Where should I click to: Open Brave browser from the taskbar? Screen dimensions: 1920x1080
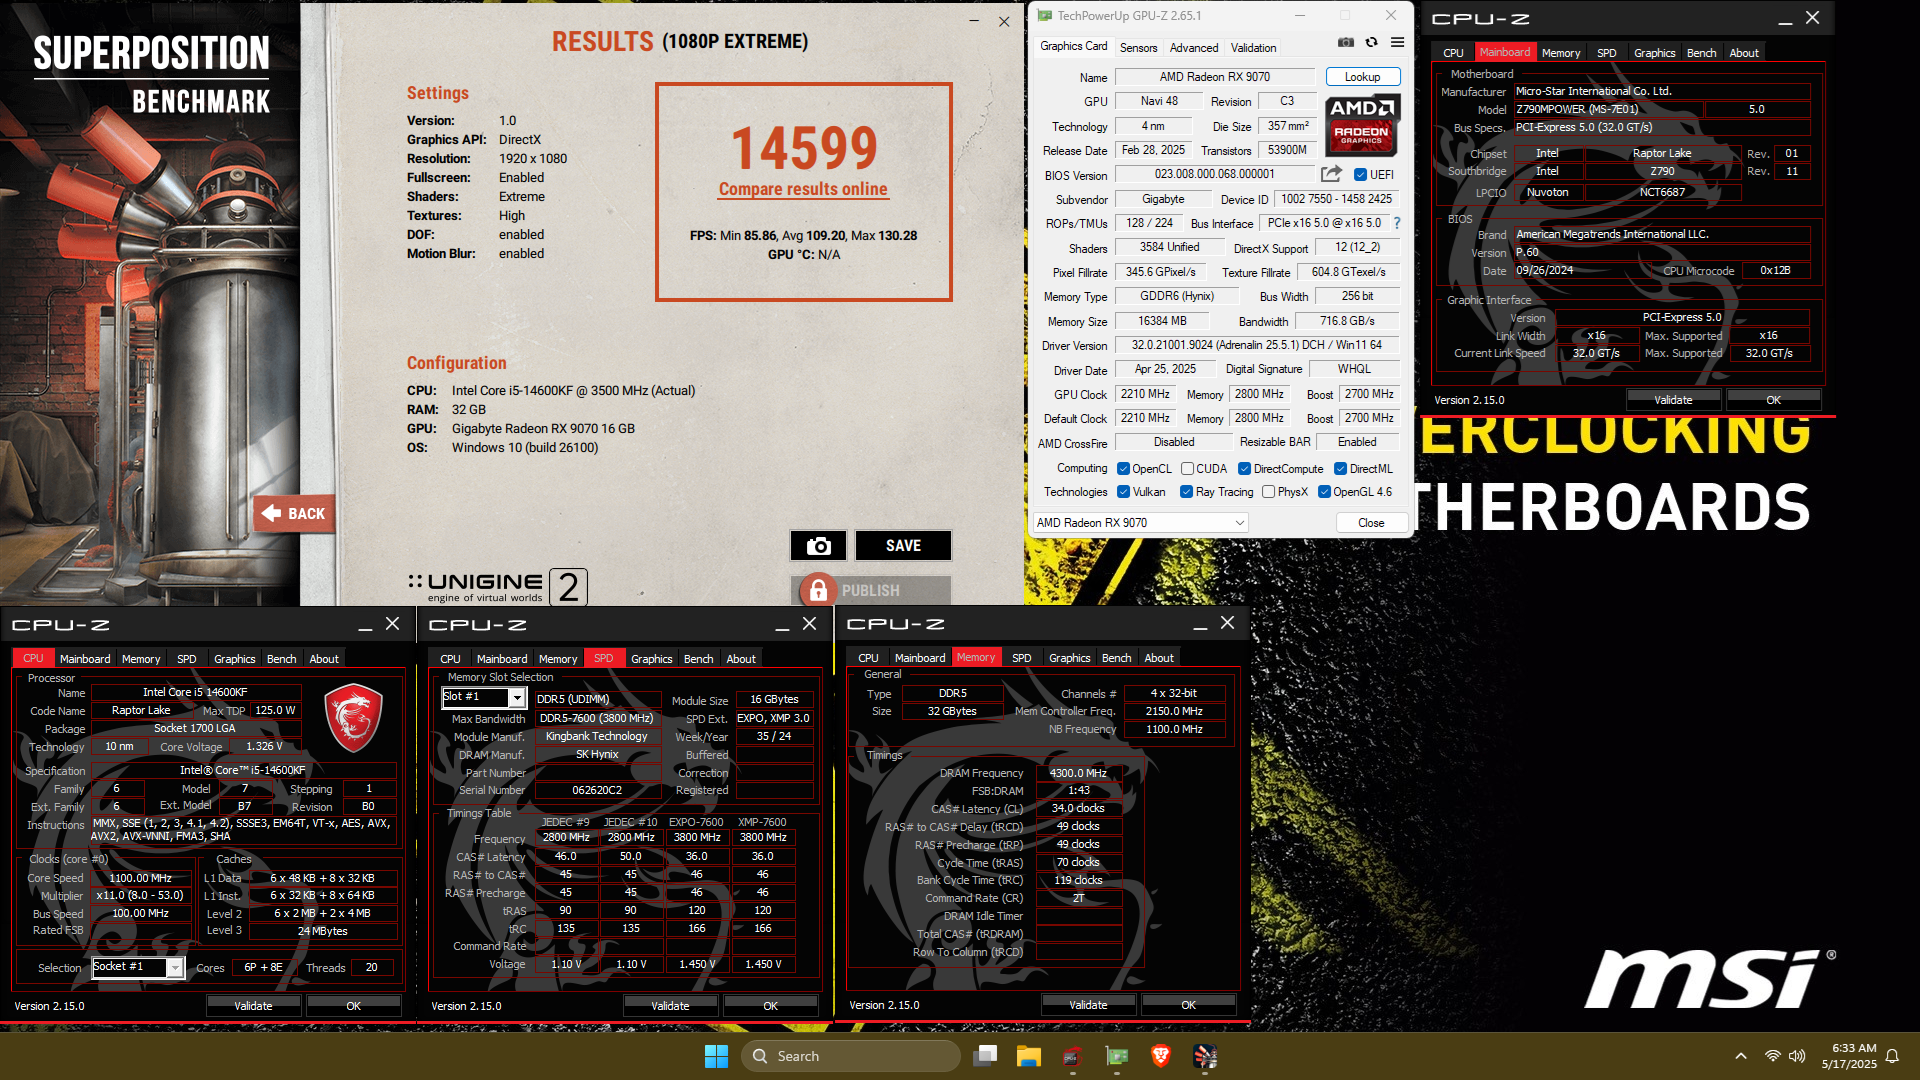click(1161, 1056)
